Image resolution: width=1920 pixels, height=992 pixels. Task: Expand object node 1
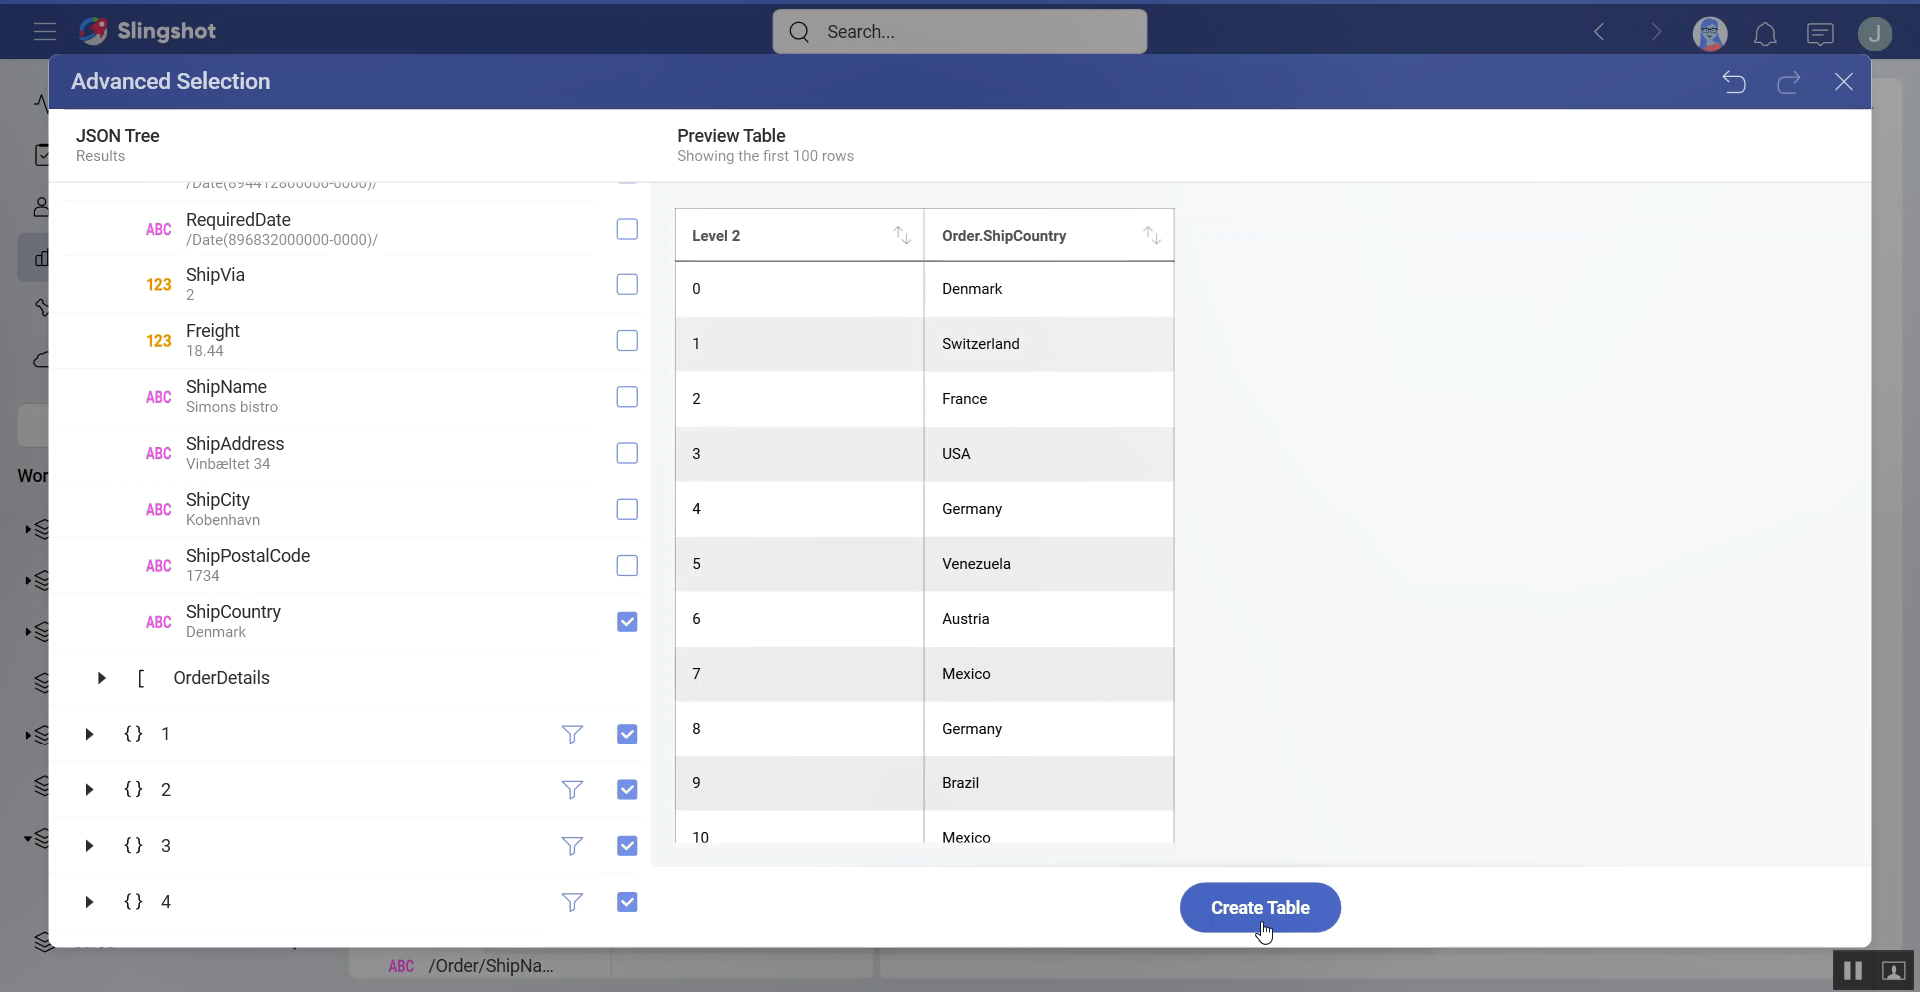pos(89,734)
